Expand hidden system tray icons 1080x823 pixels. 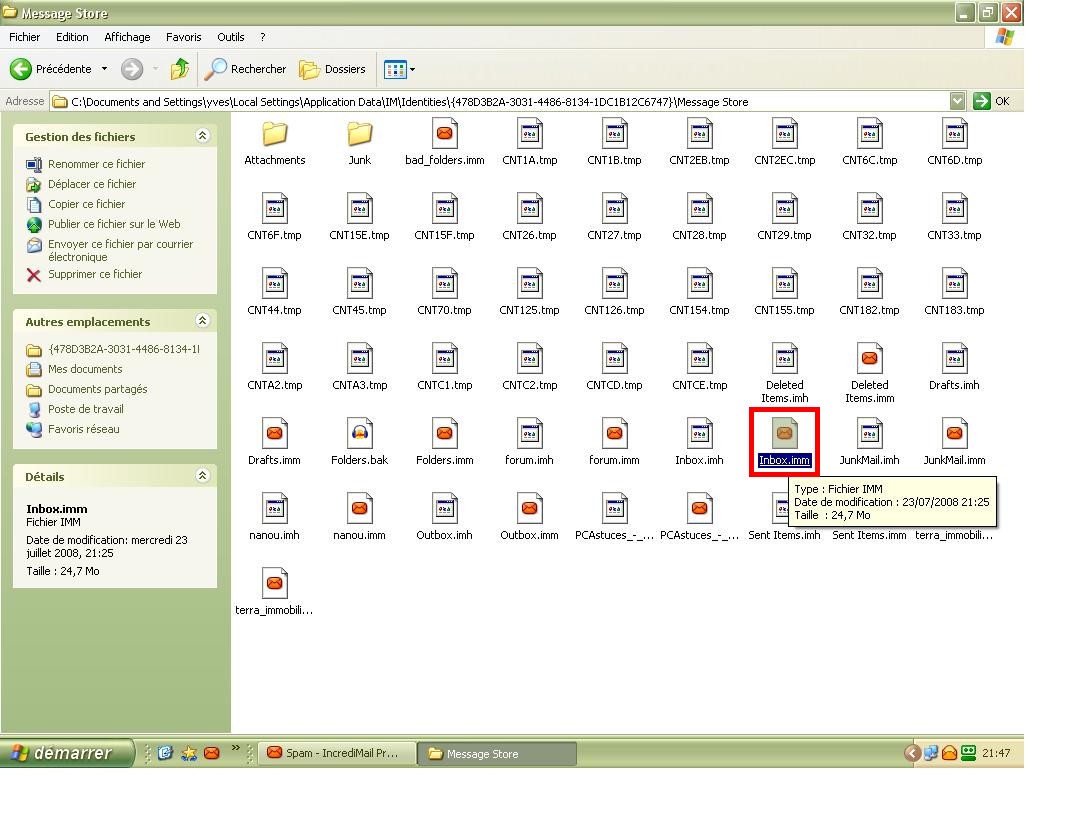[x=912, y=753]
